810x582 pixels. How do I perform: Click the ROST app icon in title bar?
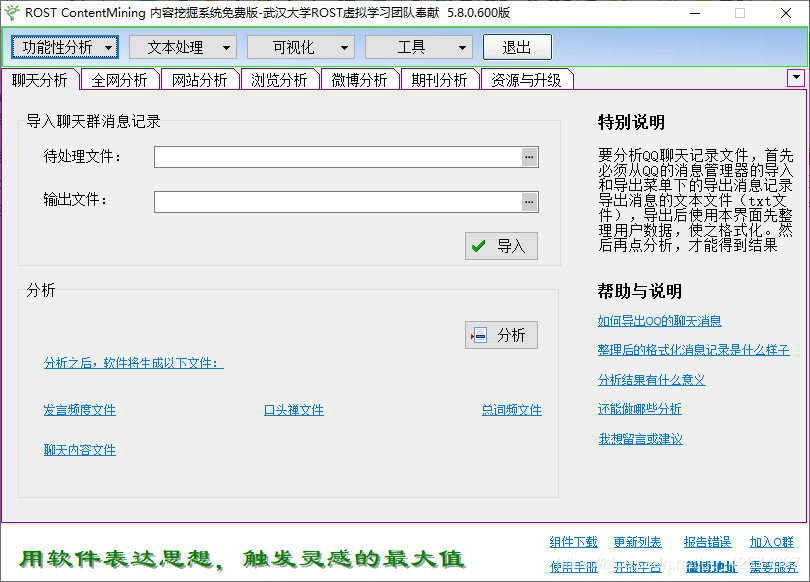pyautogui.click(x=11, y=12)
